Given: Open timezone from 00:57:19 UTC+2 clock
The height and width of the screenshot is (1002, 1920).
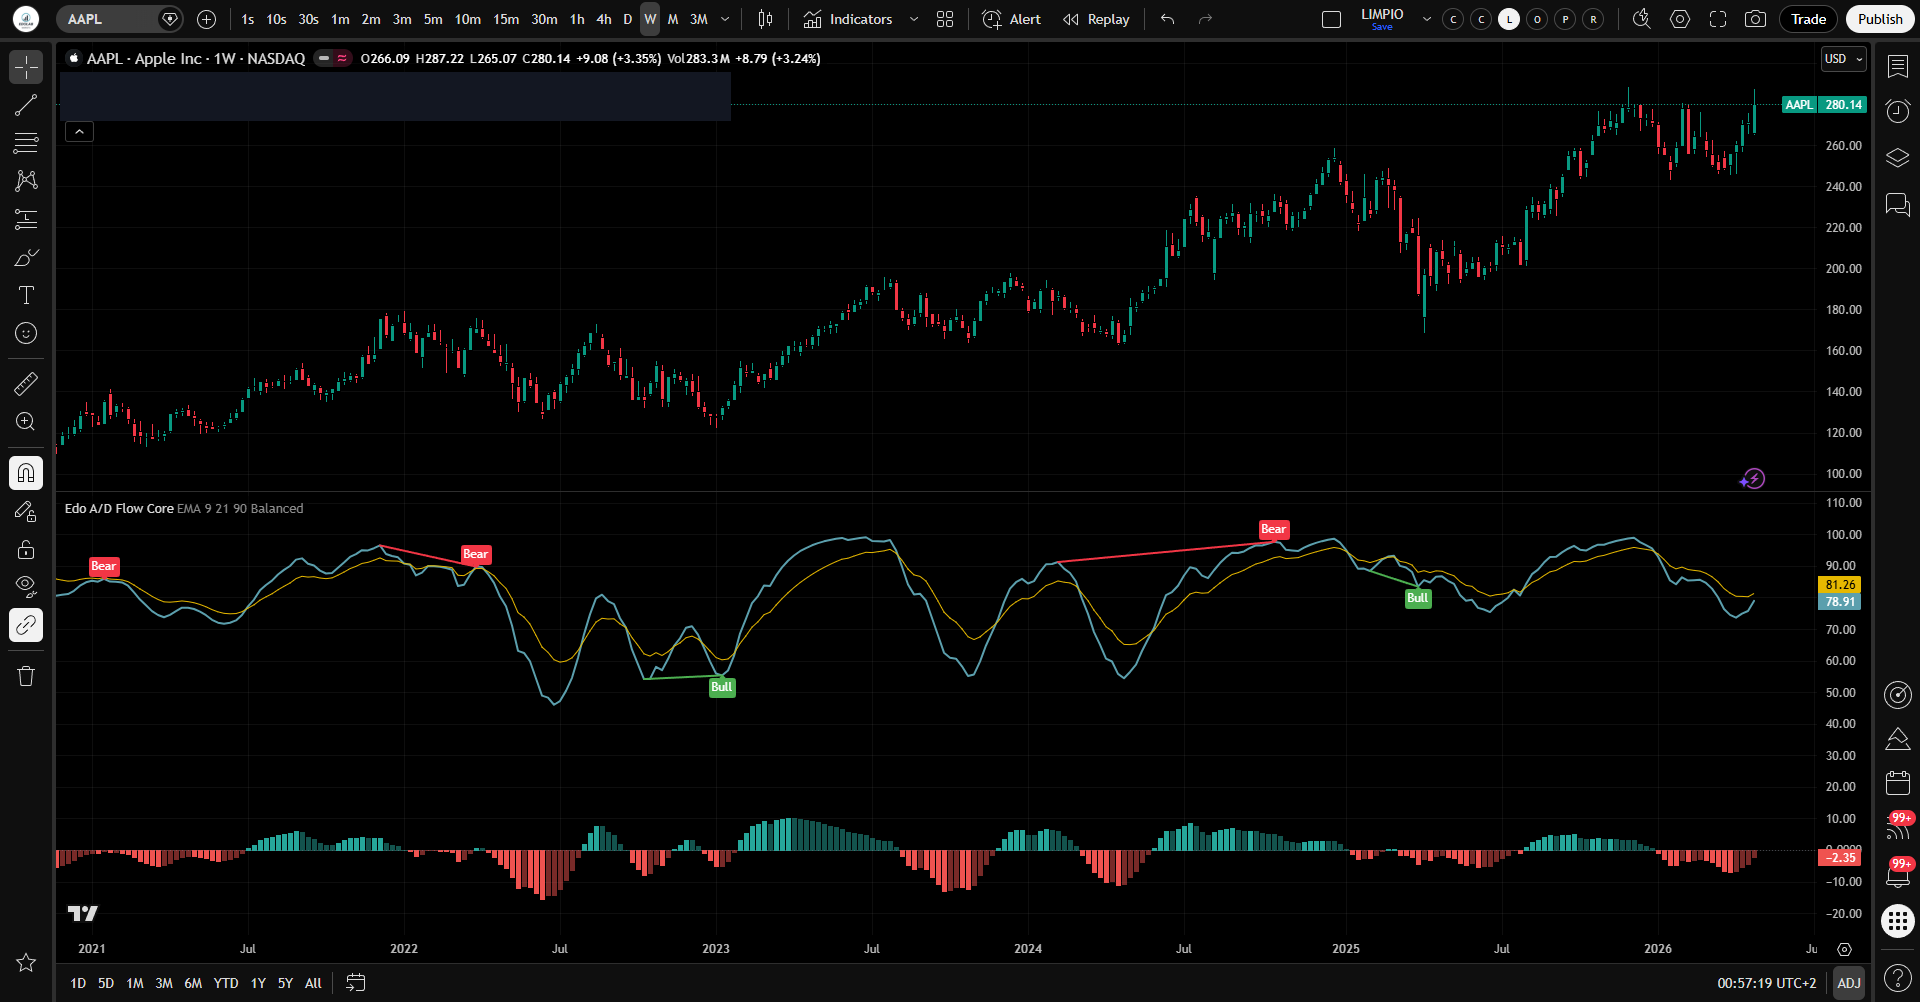Looking at the screenshot, I should coord(1767,983).
